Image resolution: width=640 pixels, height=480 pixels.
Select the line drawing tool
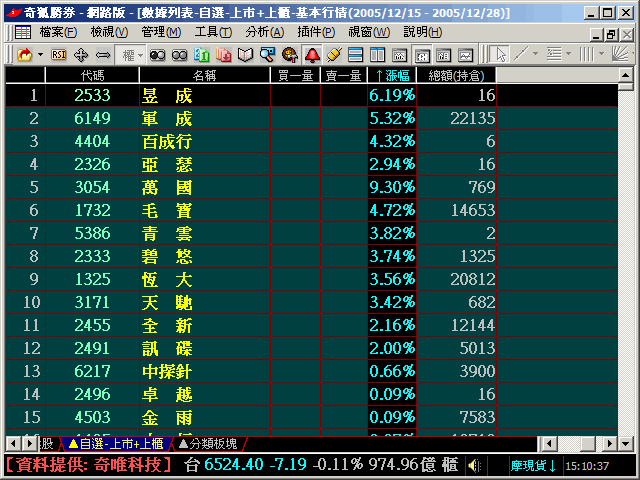(x=521, y=54)
